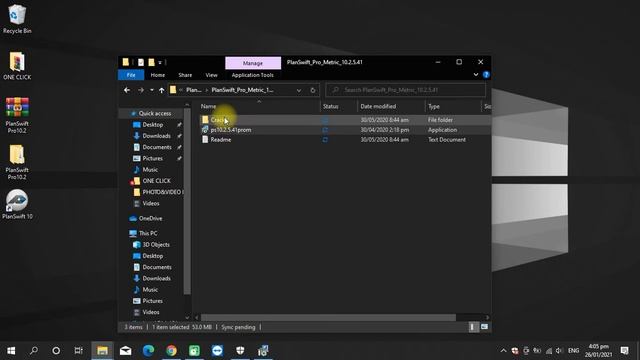This screenshot has width=640, height=360.
Task: Switch to details view in status bar
Action: pyautogui.click(x=473, y=327)
